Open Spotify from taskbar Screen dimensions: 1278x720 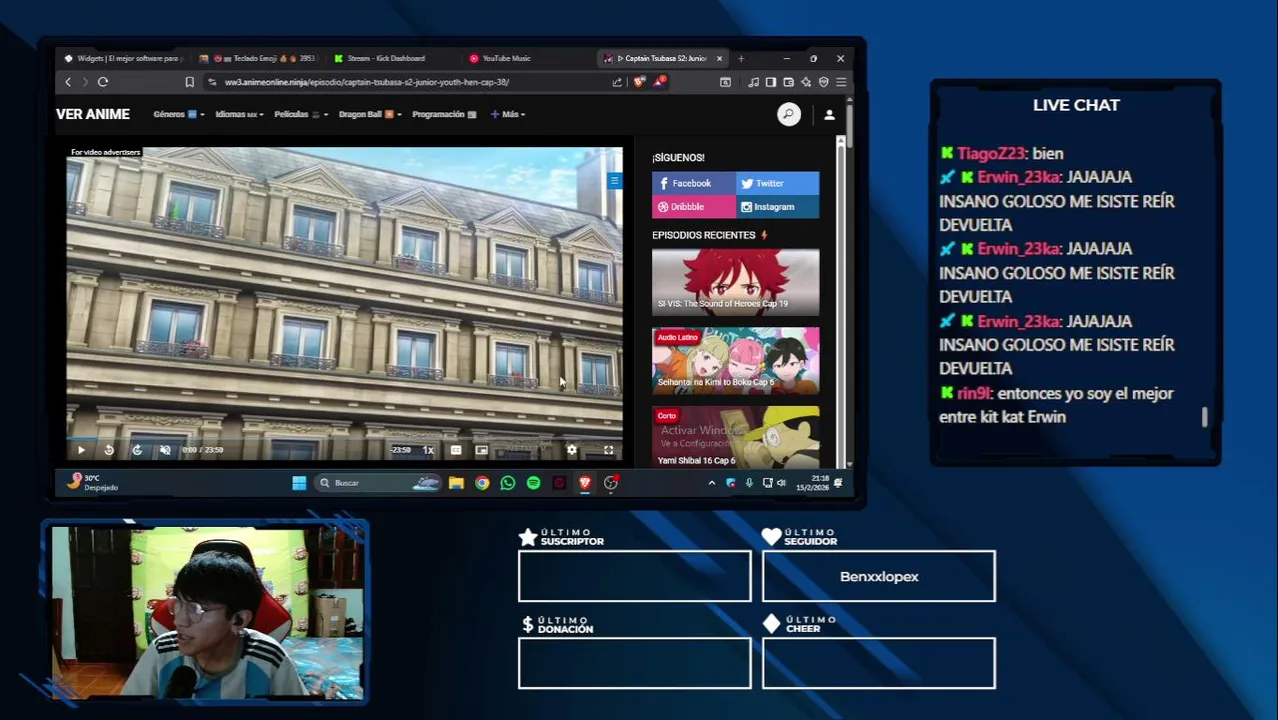coord(534,483)
